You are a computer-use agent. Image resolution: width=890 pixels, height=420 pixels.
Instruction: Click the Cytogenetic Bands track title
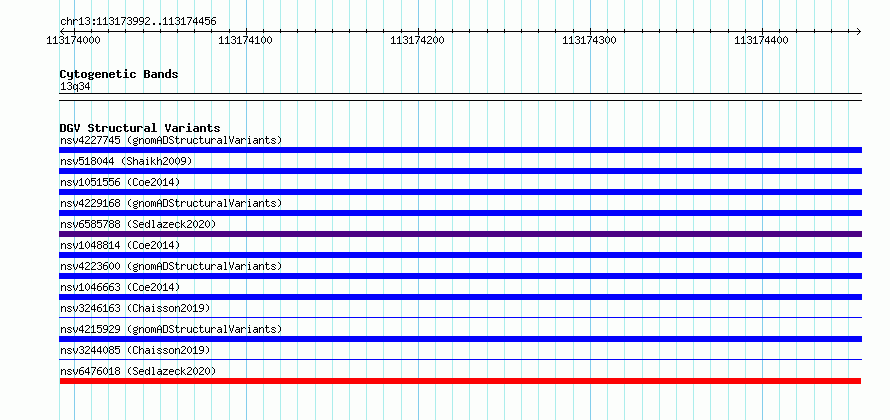(x=119, y=74)
